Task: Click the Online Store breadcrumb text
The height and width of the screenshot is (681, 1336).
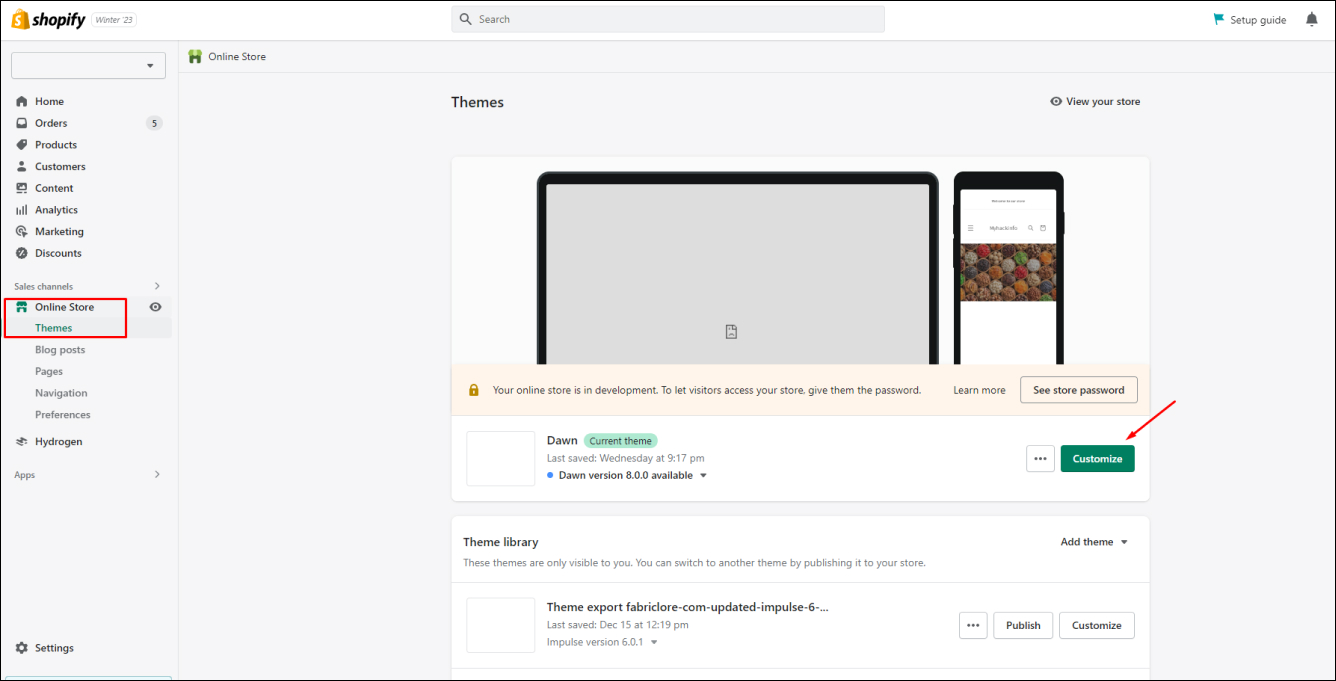Action: [x=237, y=57]
